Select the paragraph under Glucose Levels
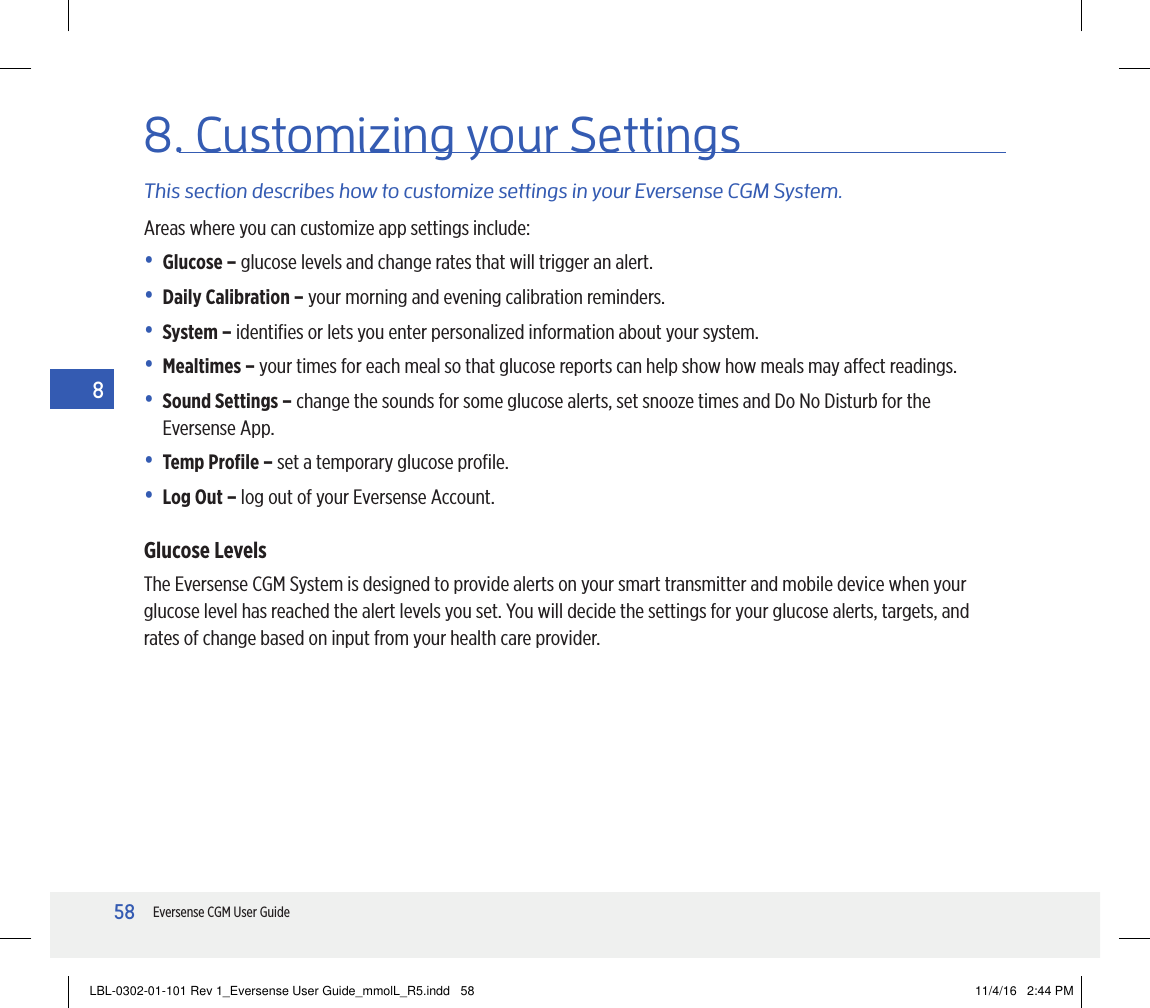This screenshot has width=1150, height=1008. click(x=556, y=611)
